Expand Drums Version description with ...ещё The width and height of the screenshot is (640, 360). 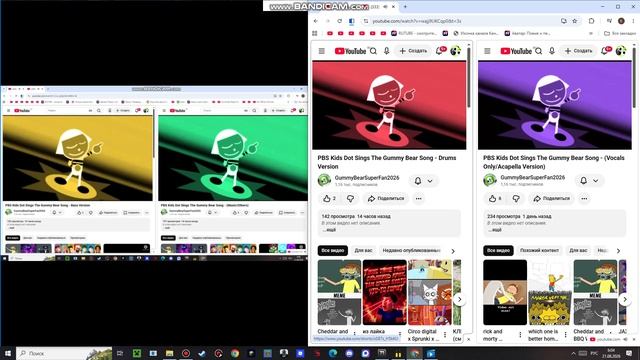329,230
